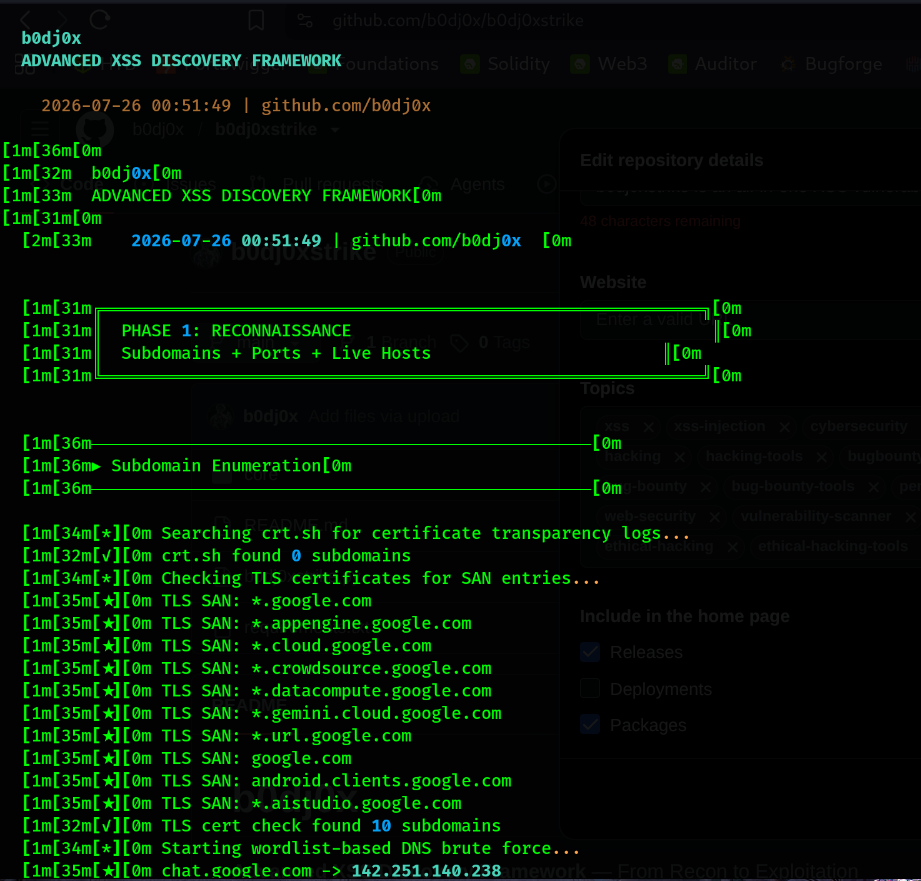Click the GitHub Octocat logo
The height and width of the screenshot is (881, 921).
tap(95, 129)
